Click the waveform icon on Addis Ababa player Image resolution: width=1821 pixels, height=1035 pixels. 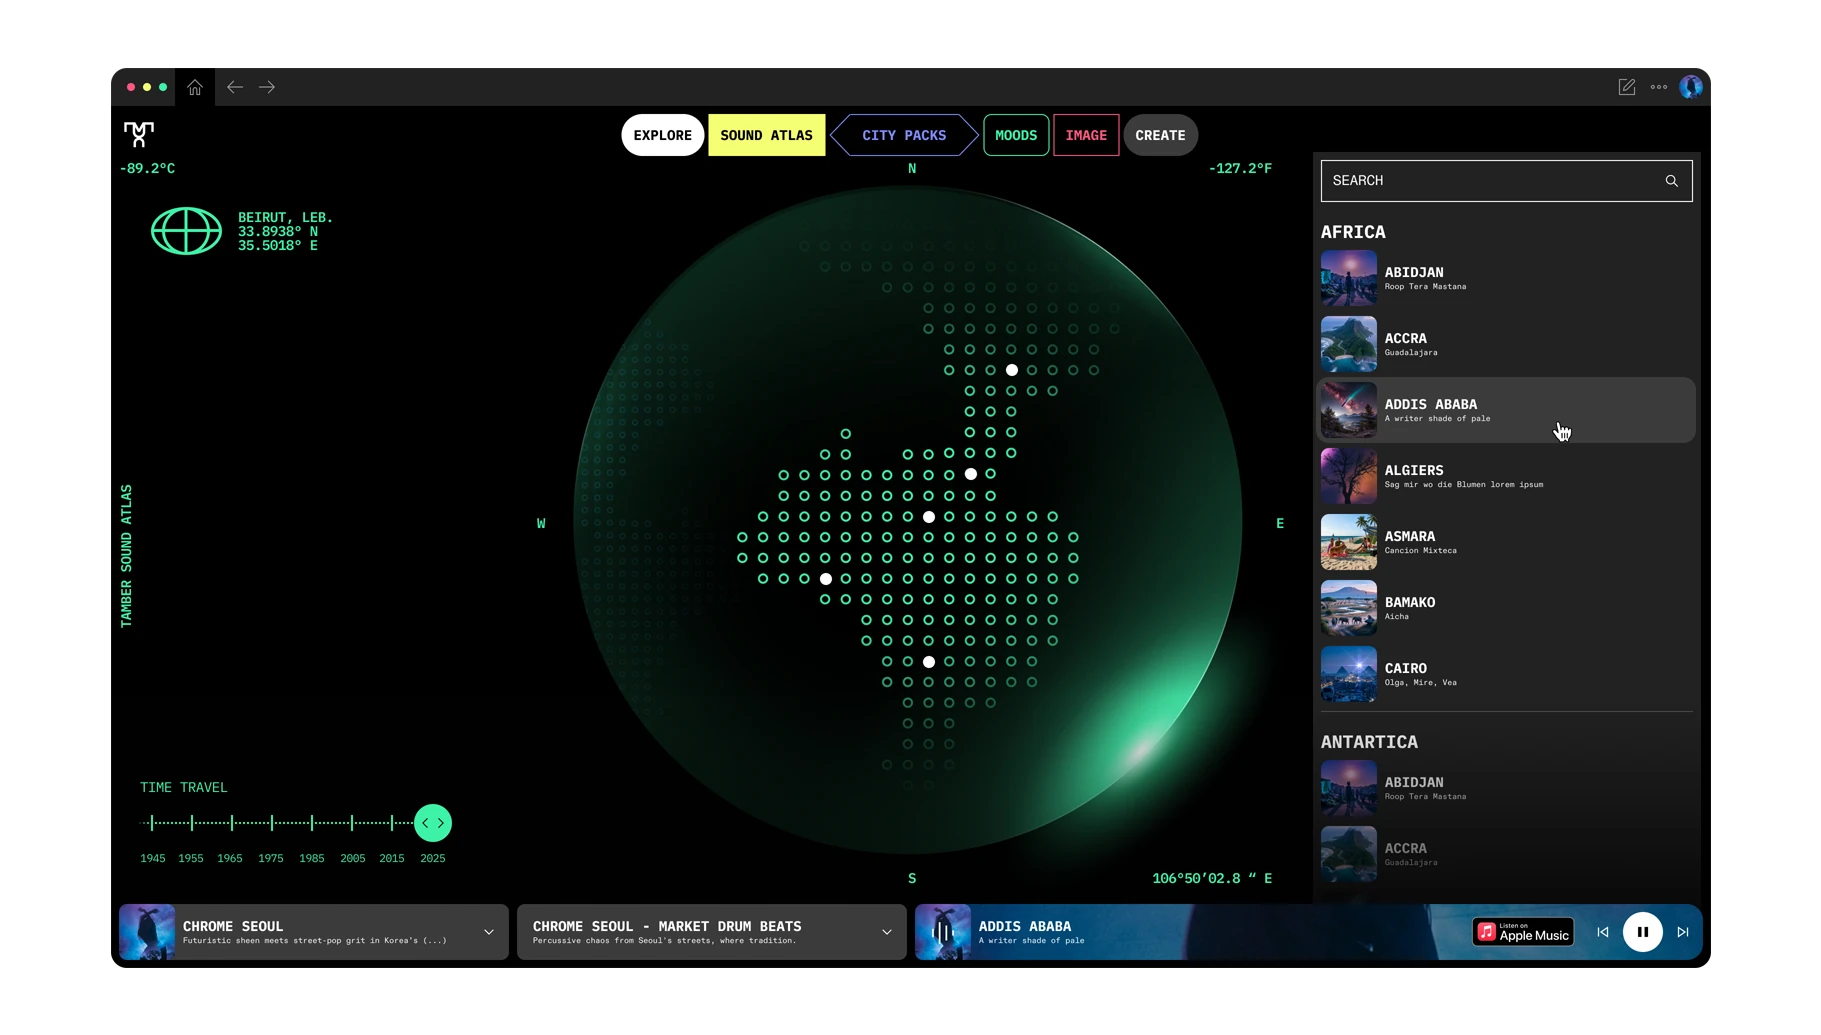(943, 932)
